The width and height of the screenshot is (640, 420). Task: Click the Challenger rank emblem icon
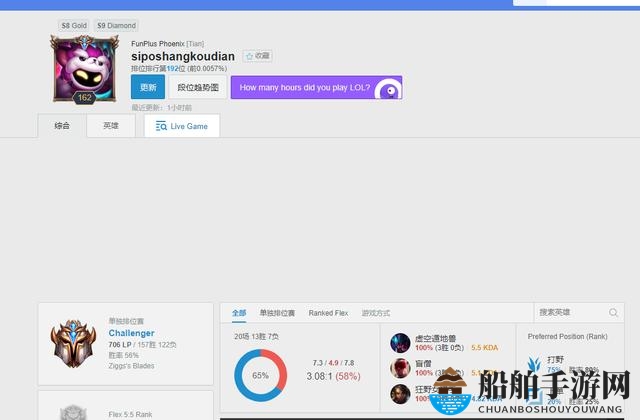click(x=73, y=344)
